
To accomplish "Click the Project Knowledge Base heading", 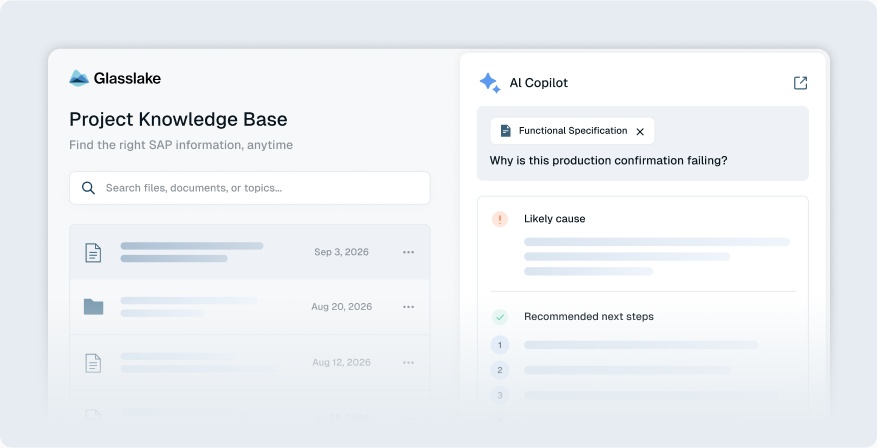I will [x=178, y=119].
